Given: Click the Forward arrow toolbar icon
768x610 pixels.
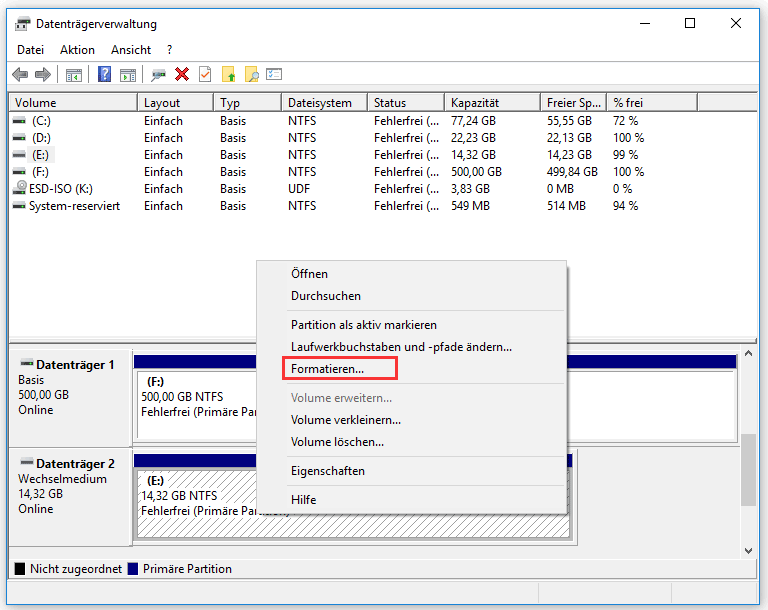Looking at the screenshot, I should click(x=43, y=74).
